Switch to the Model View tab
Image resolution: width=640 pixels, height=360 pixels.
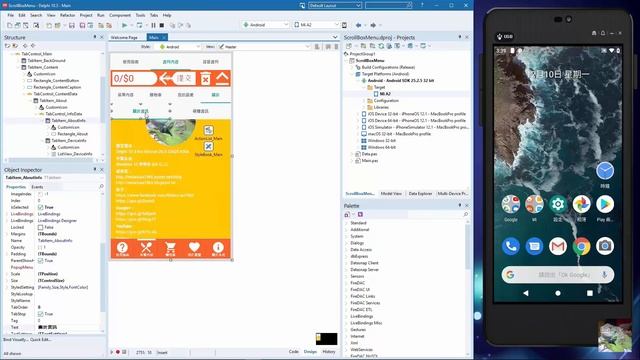click(x=391, y=193)
